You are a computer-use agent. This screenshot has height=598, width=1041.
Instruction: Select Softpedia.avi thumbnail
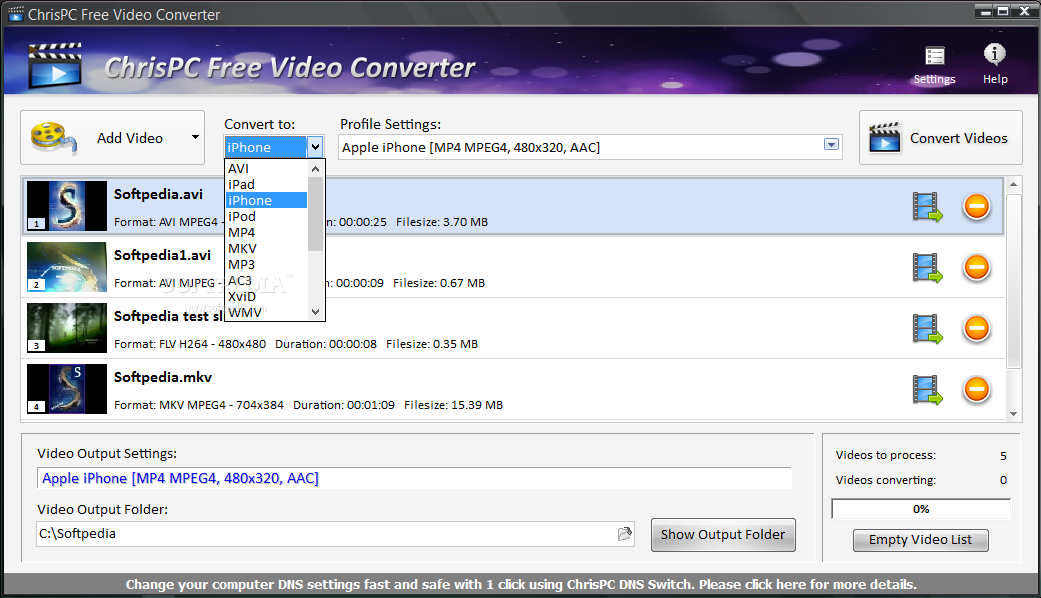tap(66, 206)
